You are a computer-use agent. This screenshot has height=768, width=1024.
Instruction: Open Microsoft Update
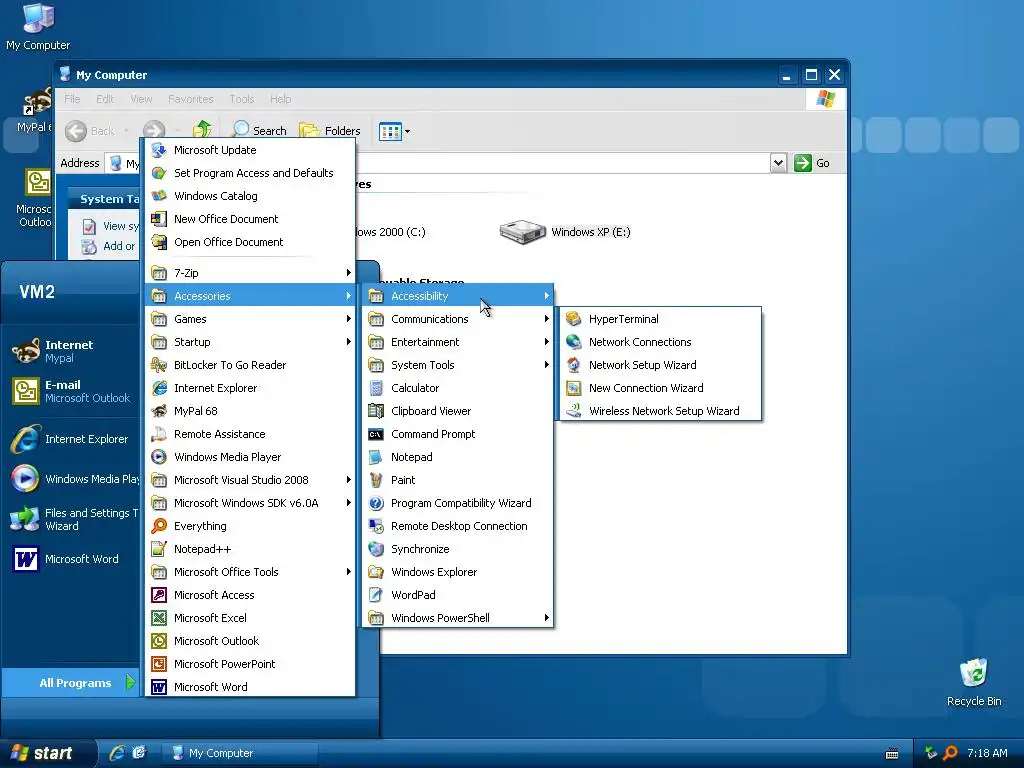[x=250, y=150]
